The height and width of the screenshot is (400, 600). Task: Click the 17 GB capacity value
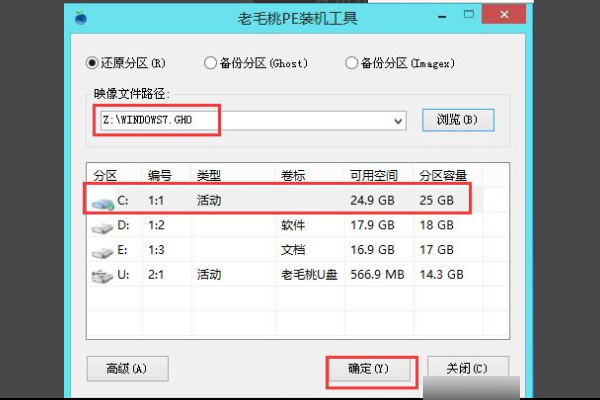click(x=436, y=250)
